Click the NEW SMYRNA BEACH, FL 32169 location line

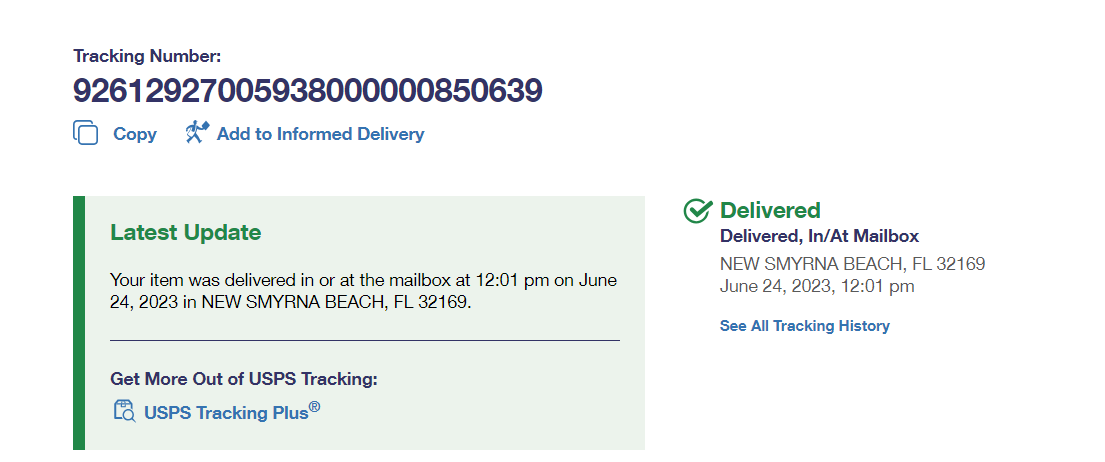[x=852, y=264]
